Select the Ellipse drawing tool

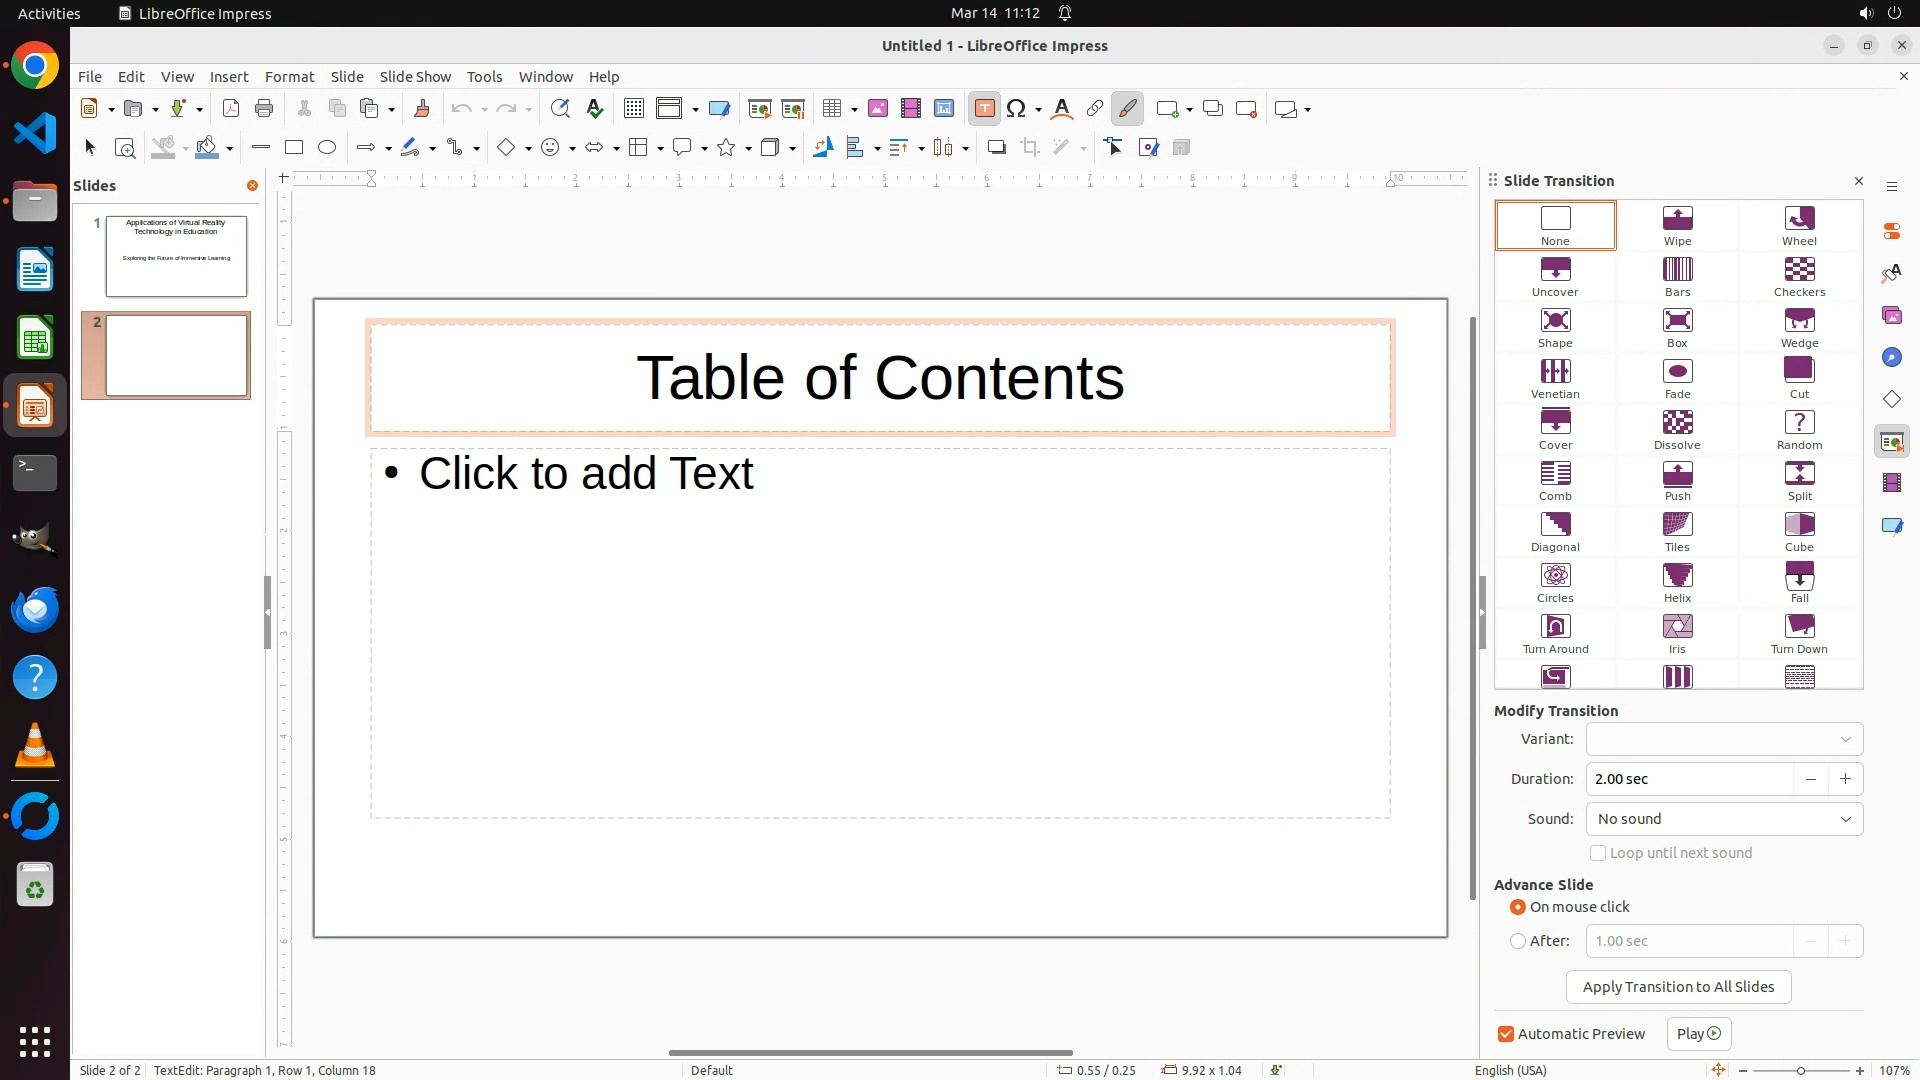pos(327,148)
